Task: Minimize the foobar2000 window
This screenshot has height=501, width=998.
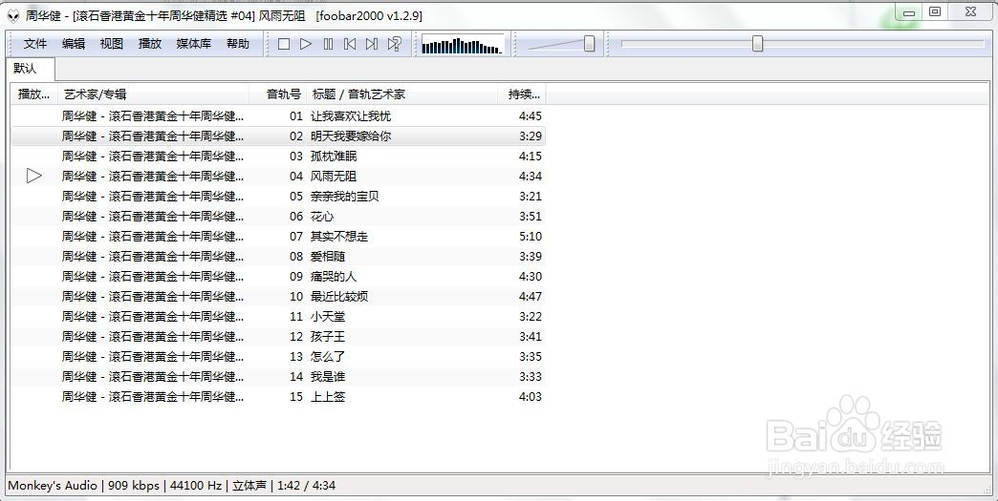Action: [910, 12]
